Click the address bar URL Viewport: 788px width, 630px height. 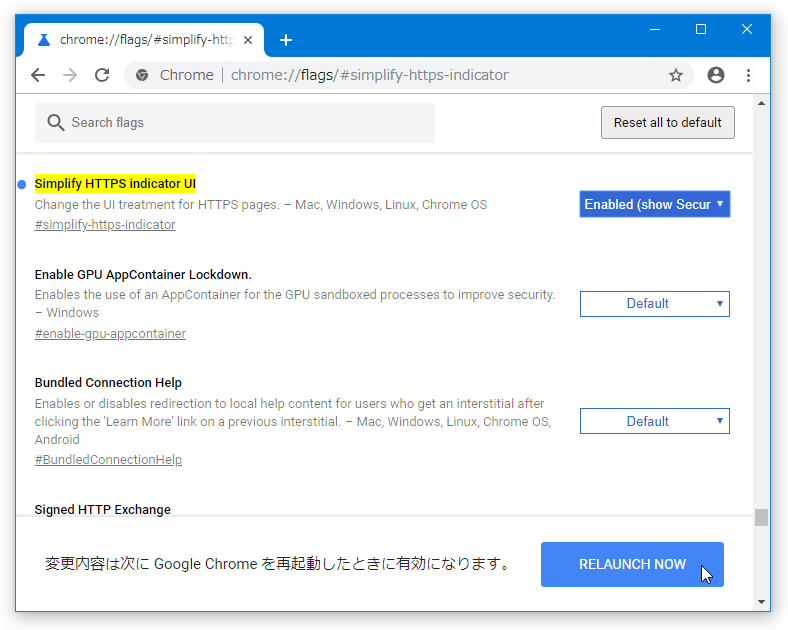(369, 75)
